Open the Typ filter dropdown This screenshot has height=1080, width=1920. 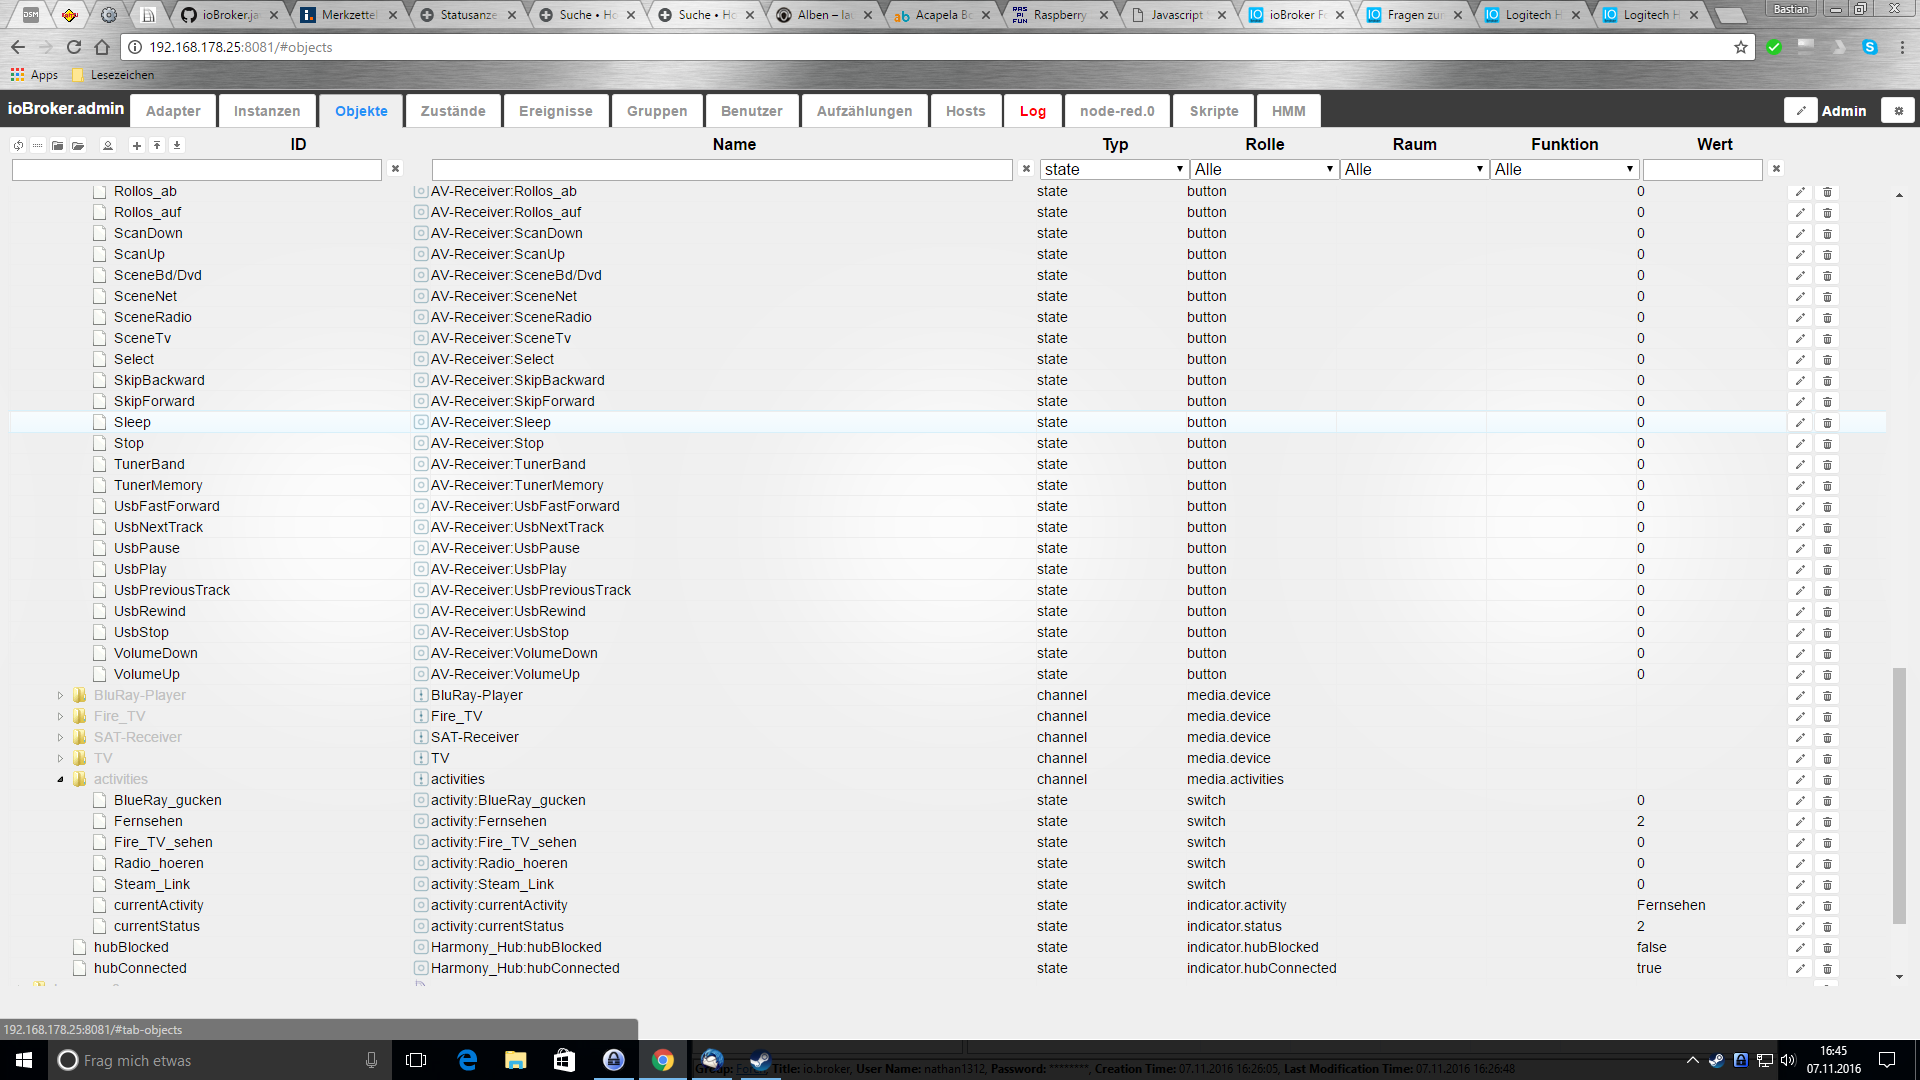coord(1112,169)
